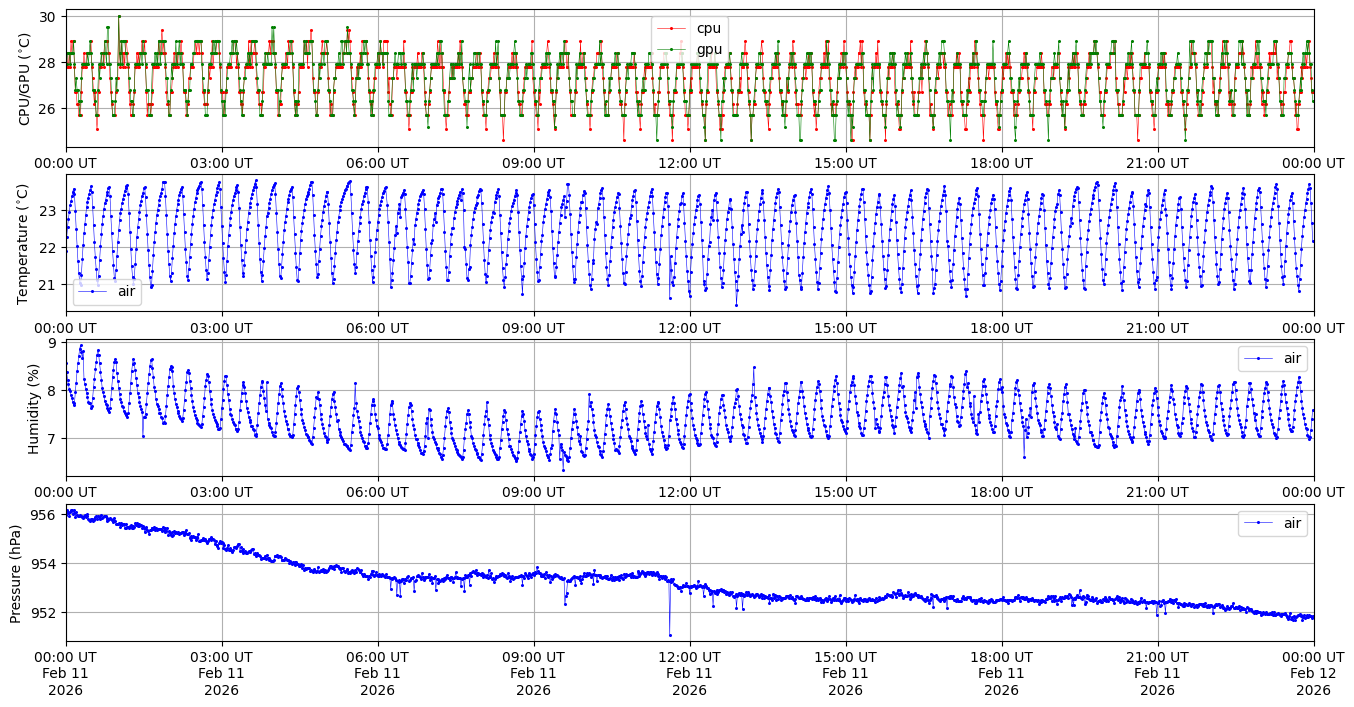
Task: Click the air legend in Pressure chart
Action: (1272, 523)
